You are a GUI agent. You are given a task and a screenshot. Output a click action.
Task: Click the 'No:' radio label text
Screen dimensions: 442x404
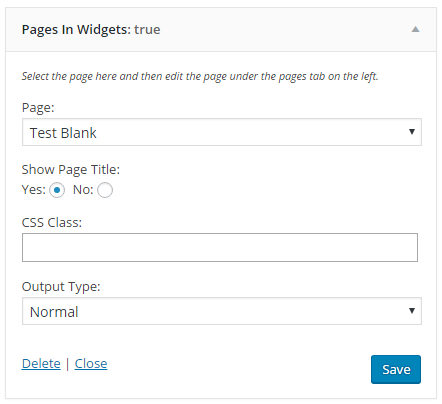pos(83,190)
